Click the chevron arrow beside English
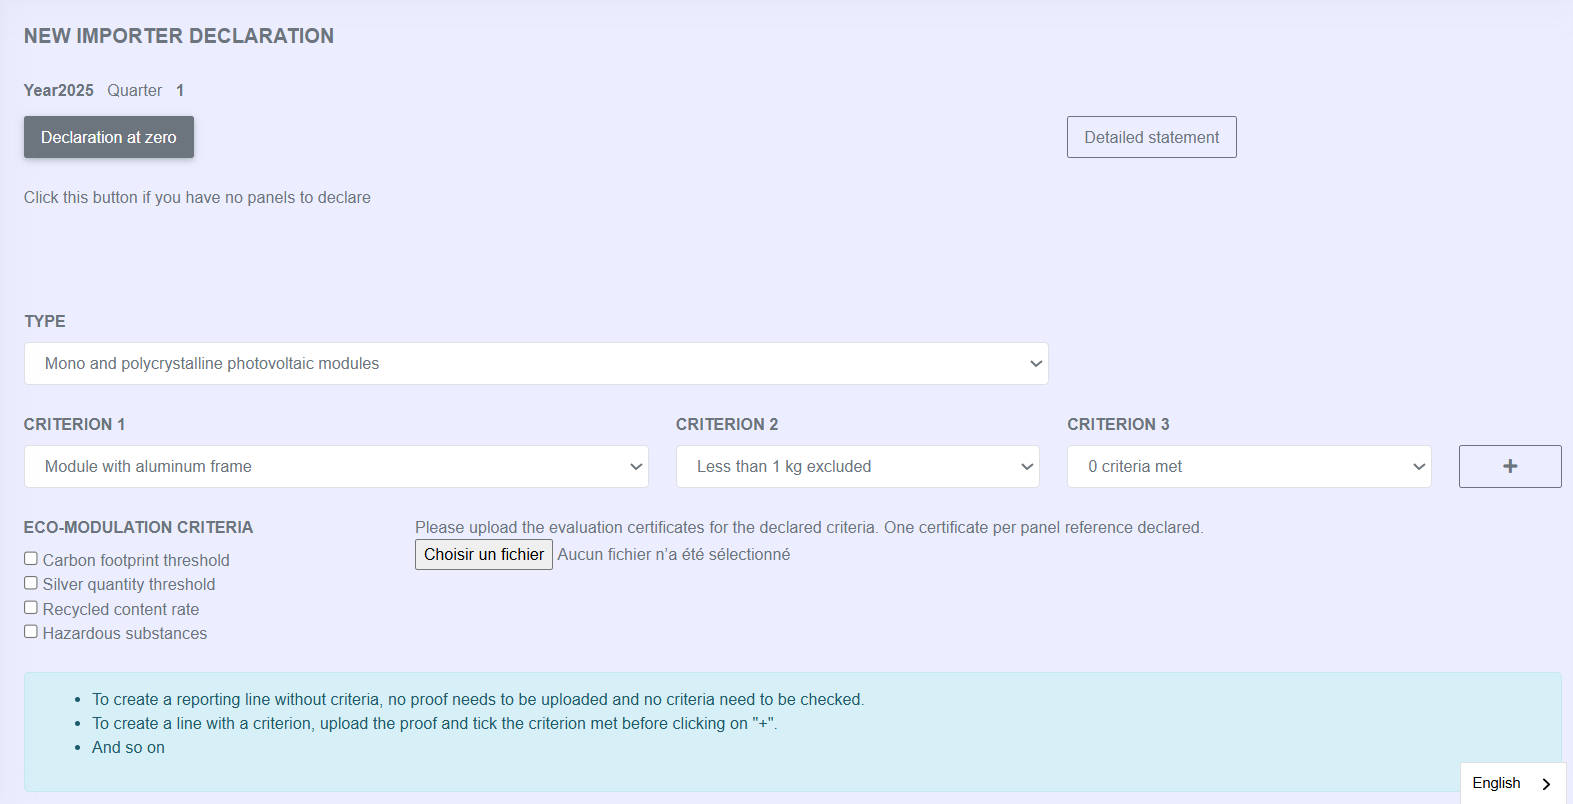This screenshot has width=1573, height=804. pyautogui.click(x=1546, y=784)
